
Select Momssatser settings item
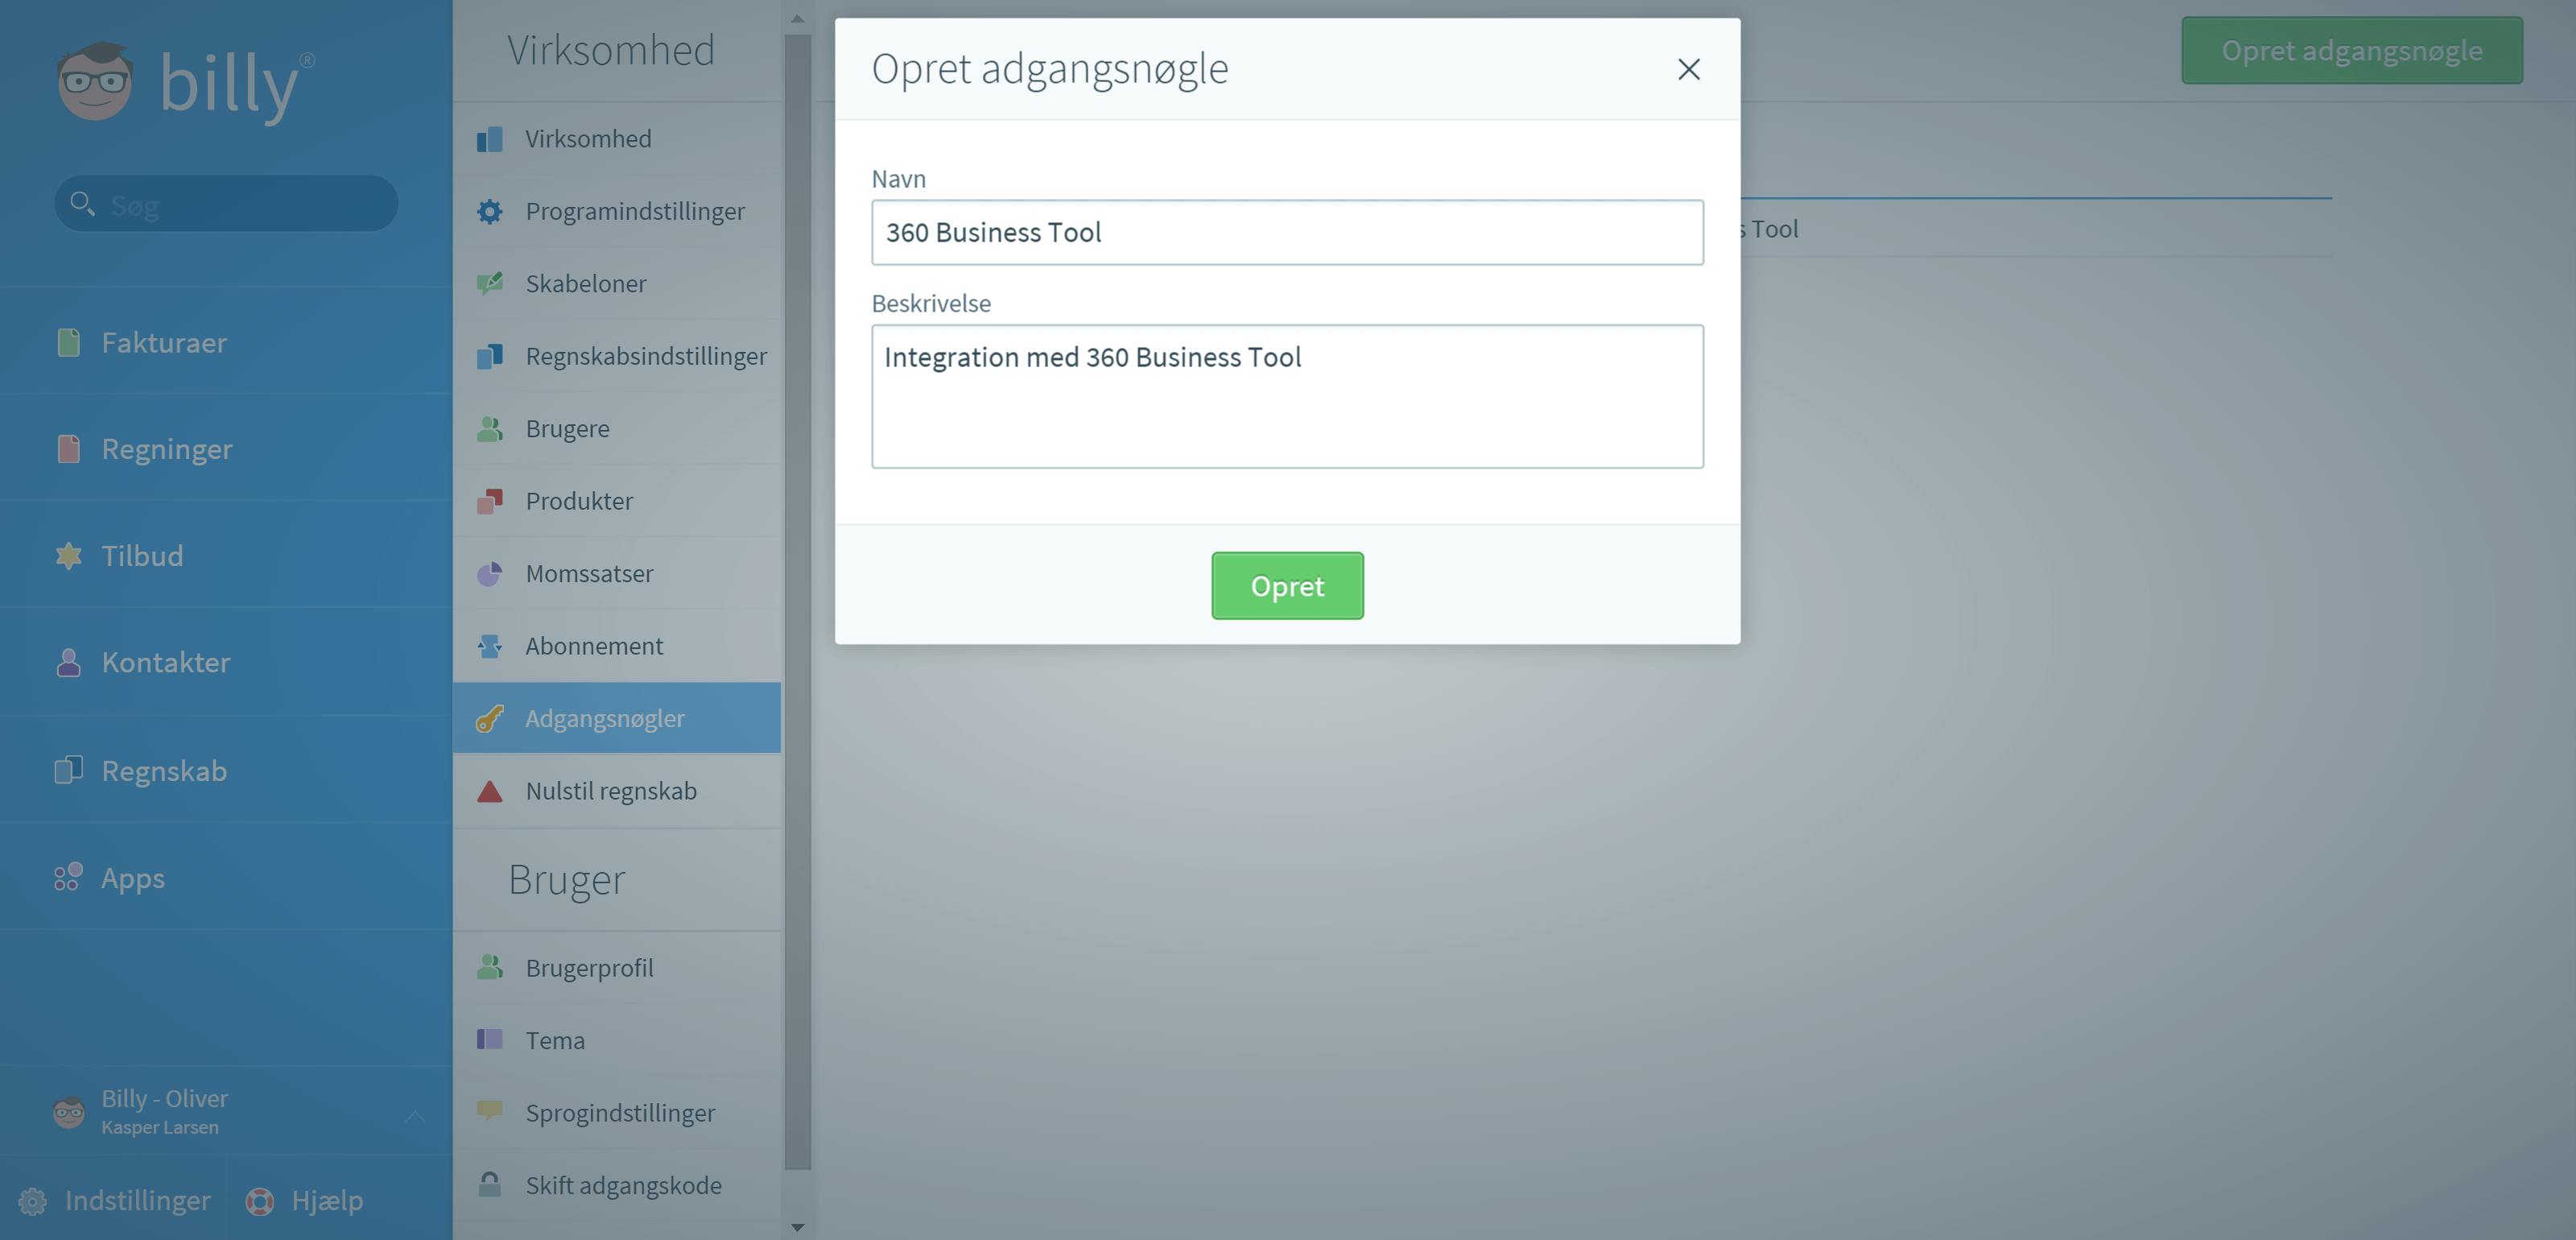click(x=617, y=574)
